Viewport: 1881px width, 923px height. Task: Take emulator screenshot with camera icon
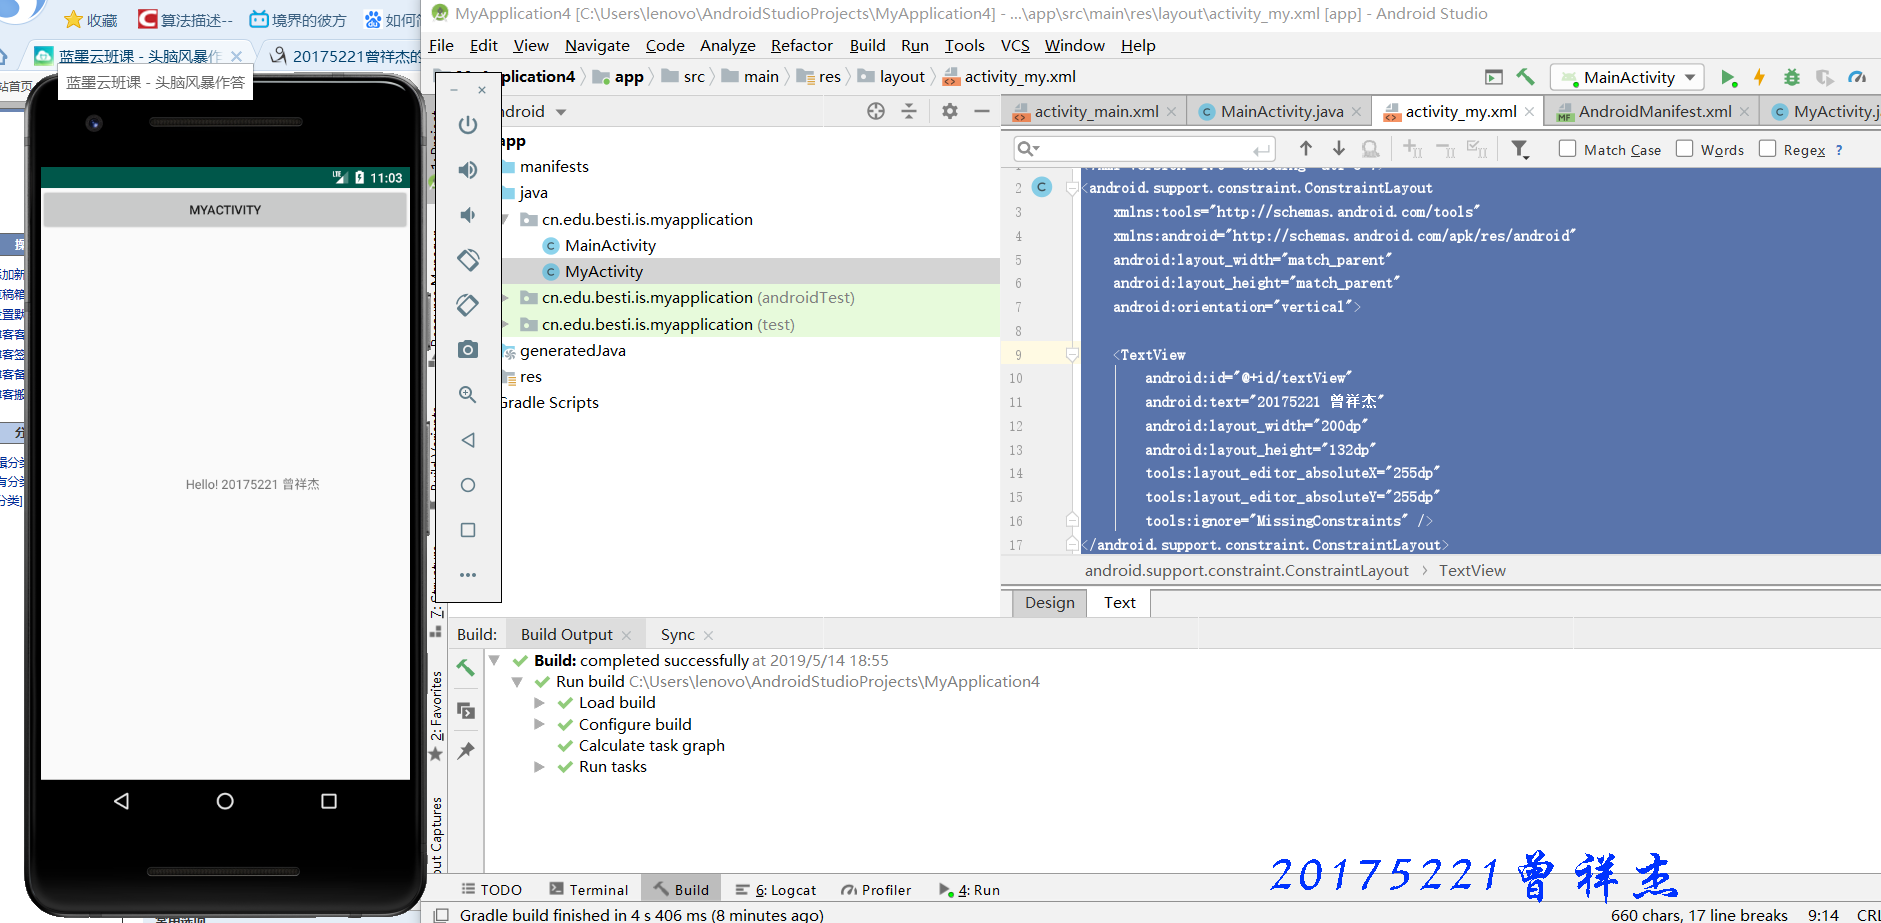[468, 349]
